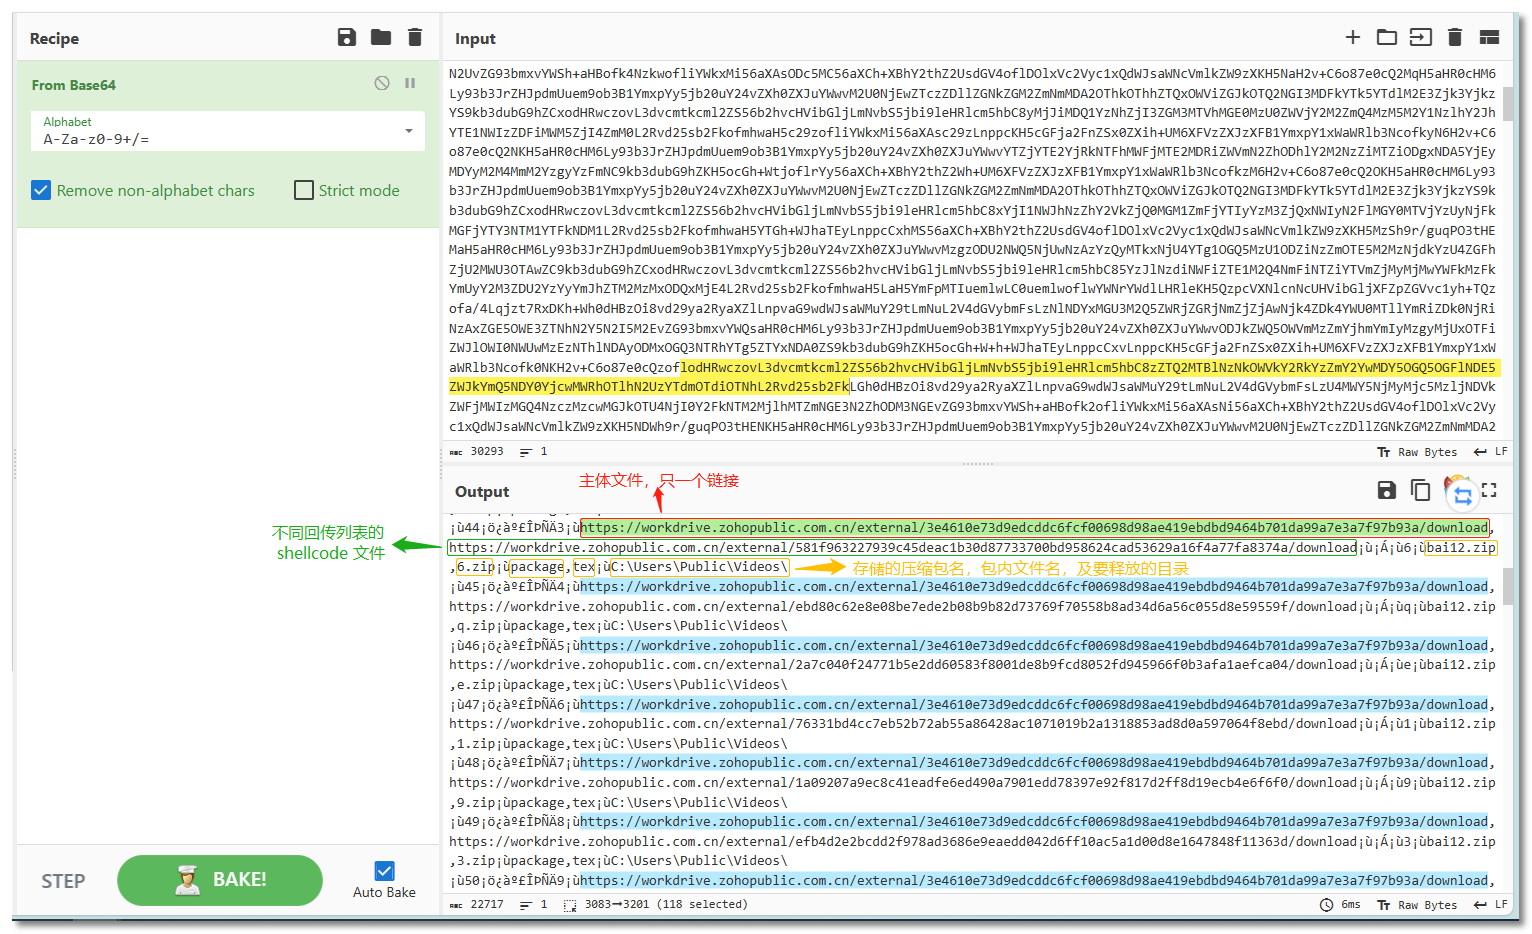Screen dimensions: 1532x934
Task: Open Output end-of-line LF selector
Action: tap(1491, 904)
